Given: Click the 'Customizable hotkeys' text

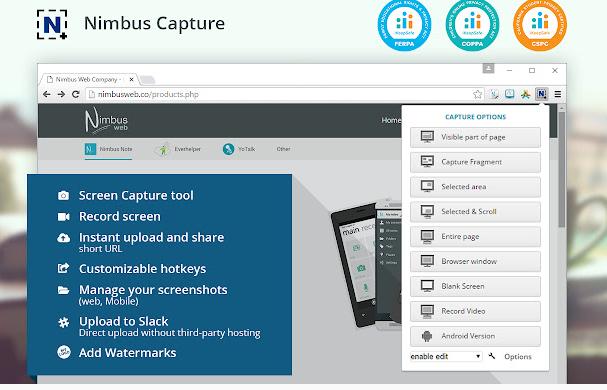Looking at the screenshot, I should 142,268.
